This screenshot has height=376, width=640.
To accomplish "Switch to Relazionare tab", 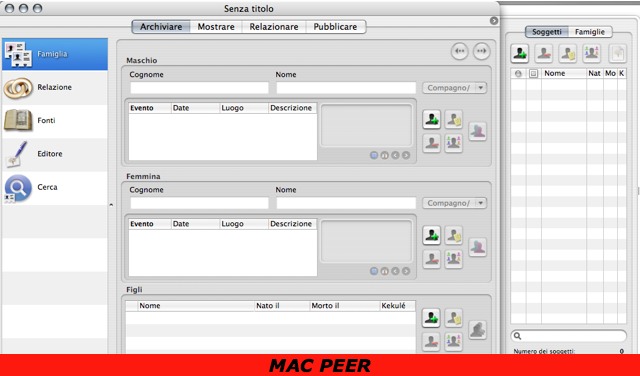I will (274, 27).
